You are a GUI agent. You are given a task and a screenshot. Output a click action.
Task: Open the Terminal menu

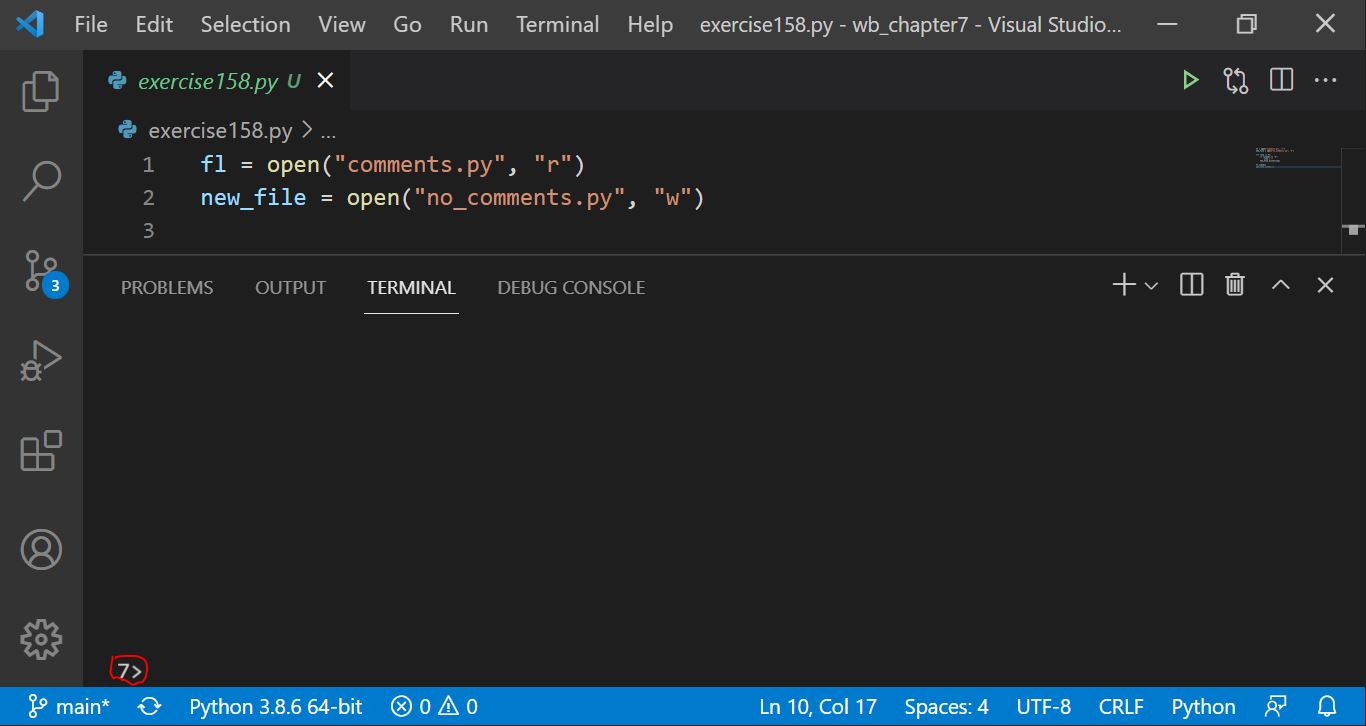557,24
